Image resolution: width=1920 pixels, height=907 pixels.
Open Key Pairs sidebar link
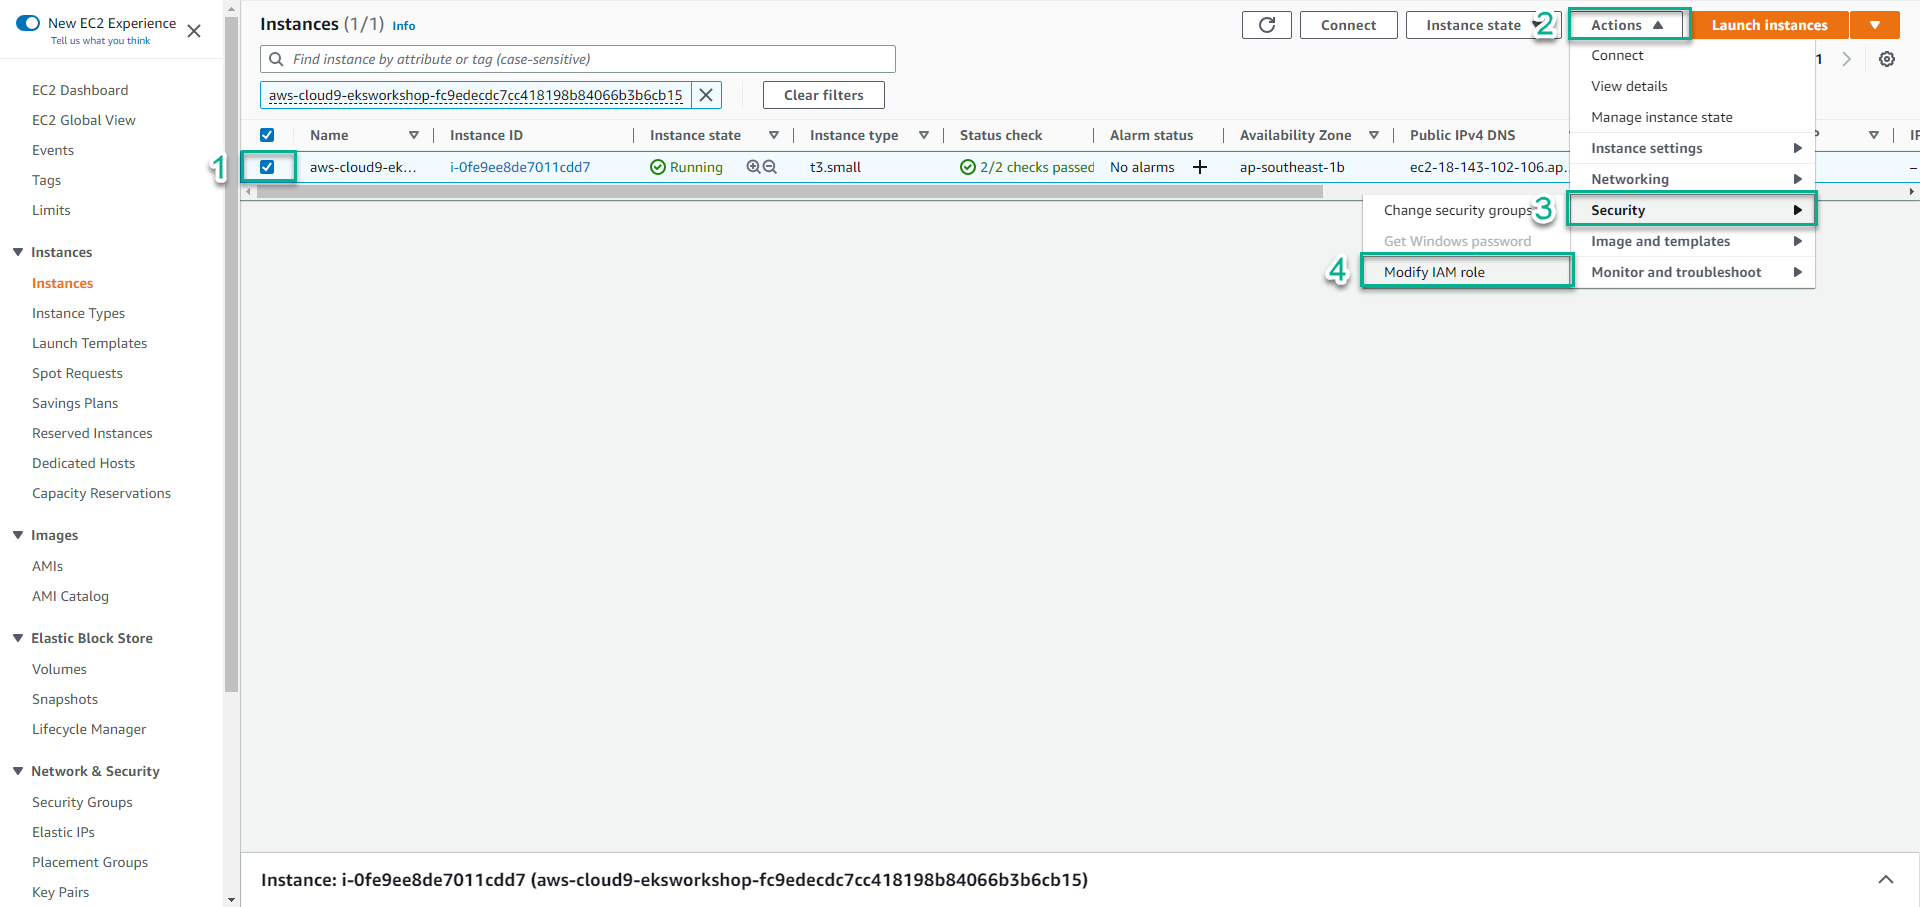click(60, 892)
